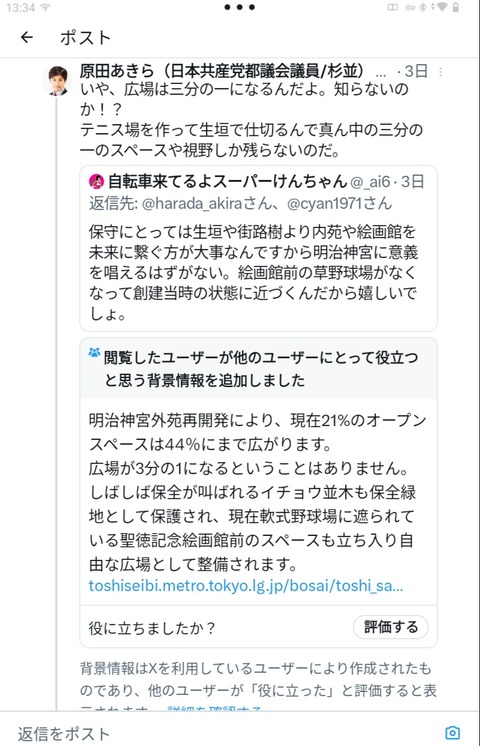Tap the ポスト header title
The image size is (480, 746).
tap(86, 38)
